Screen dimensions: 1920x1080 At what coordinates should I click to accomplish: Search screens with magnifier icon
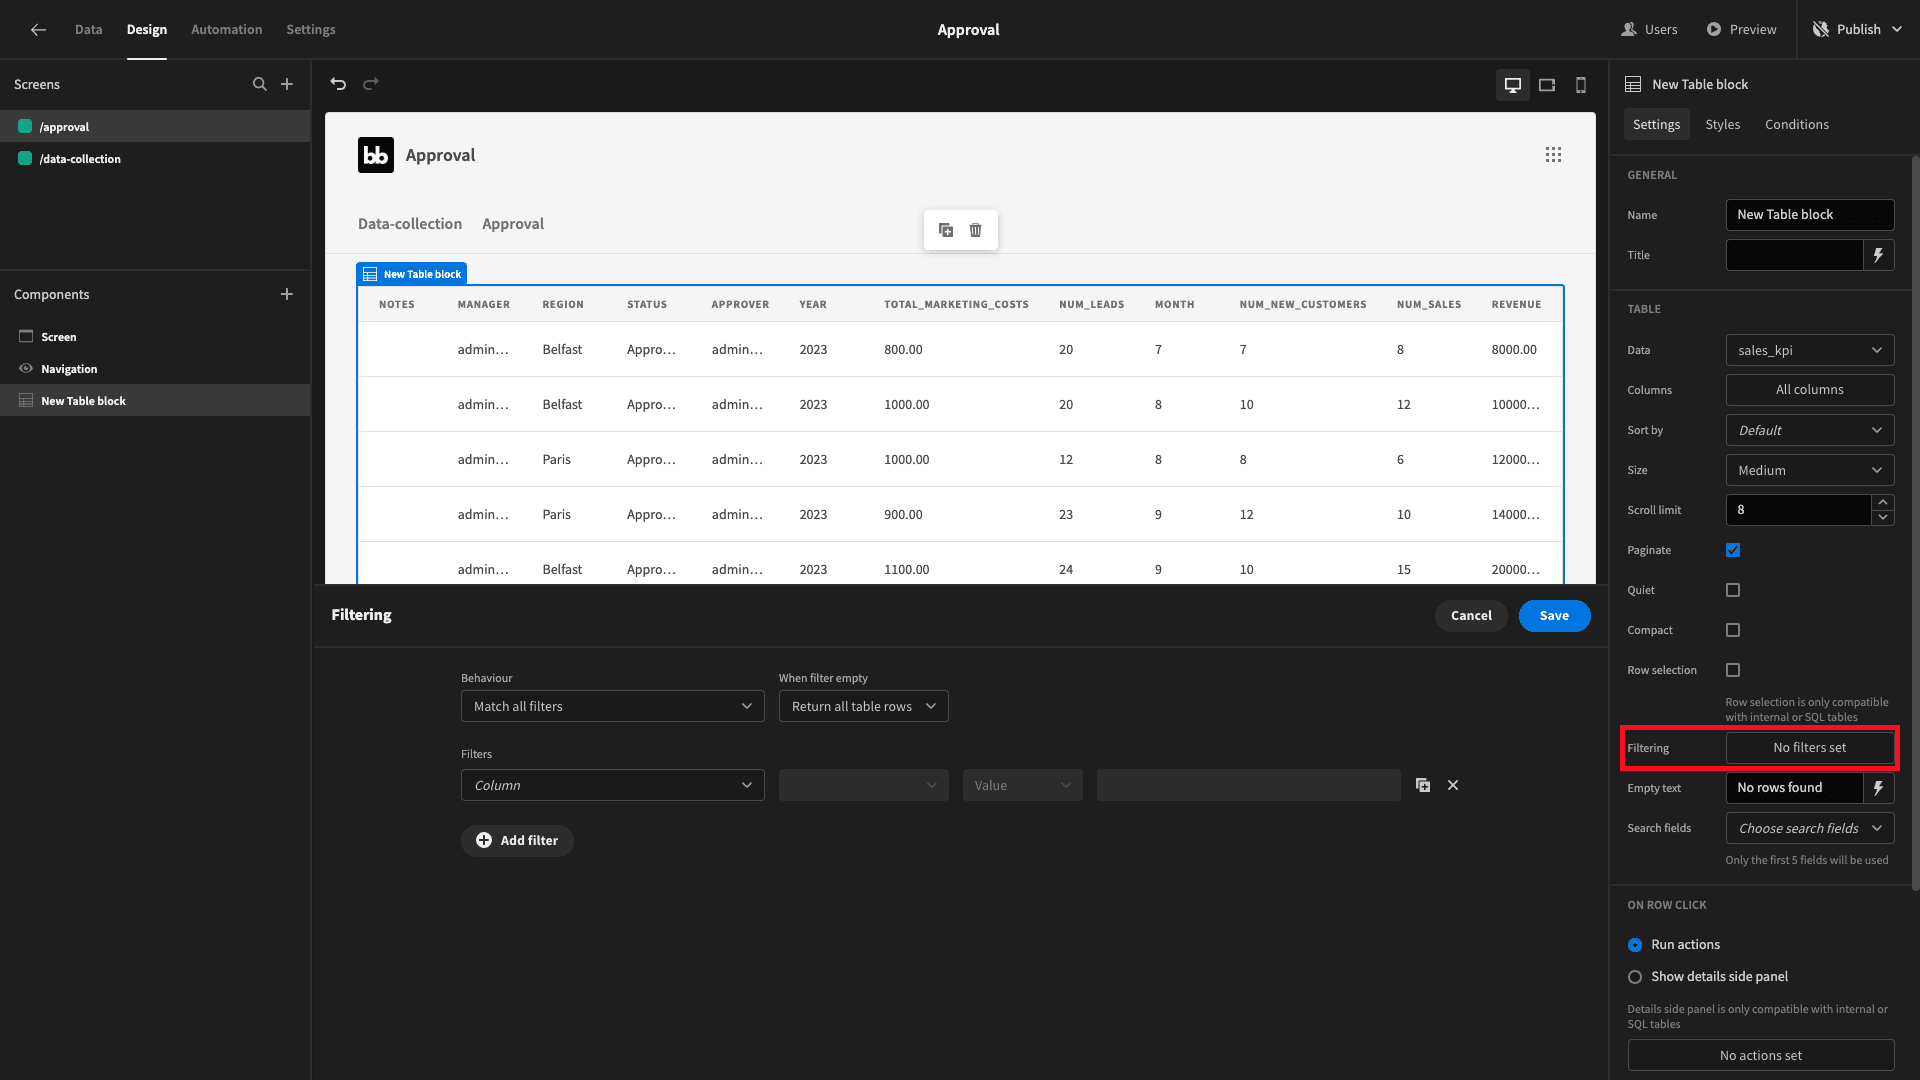[260, 84]
